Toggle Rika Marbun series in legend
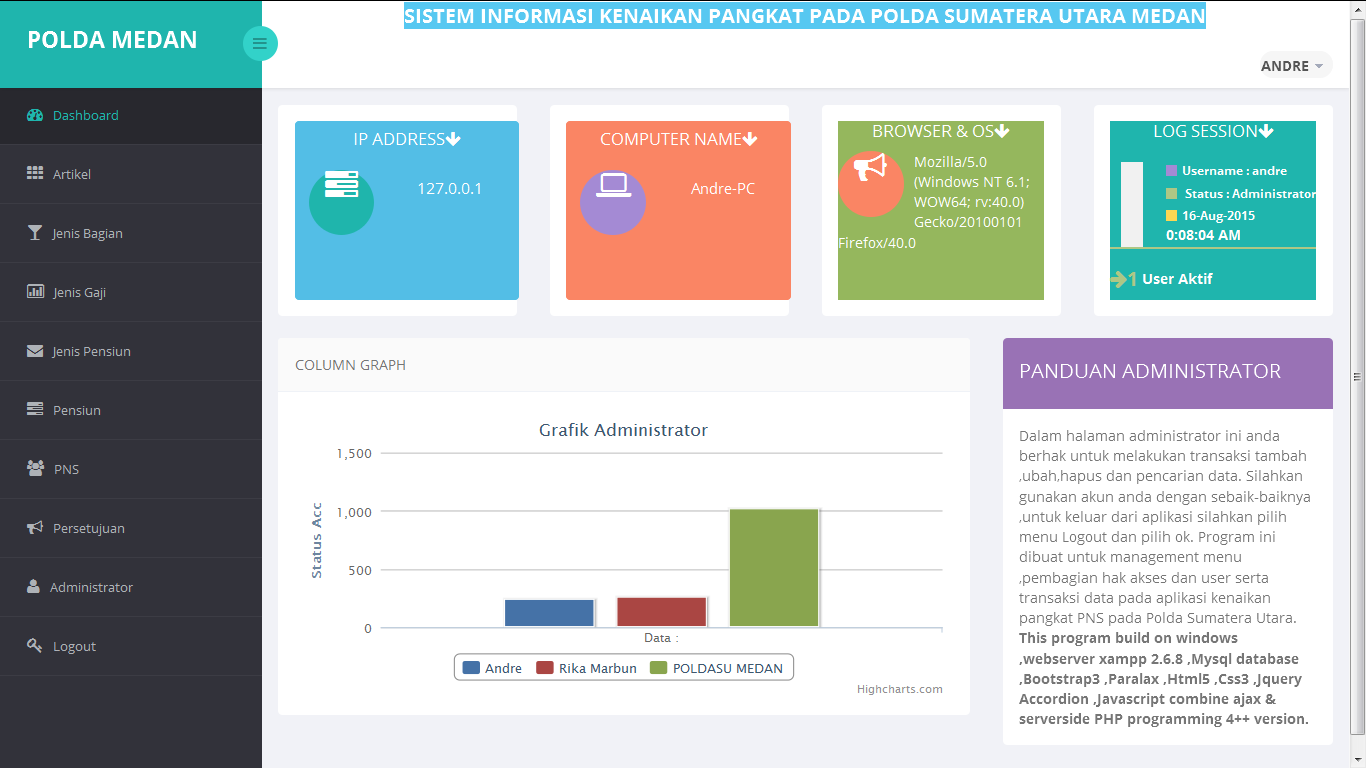1366x768 pixels. [587, 668]
